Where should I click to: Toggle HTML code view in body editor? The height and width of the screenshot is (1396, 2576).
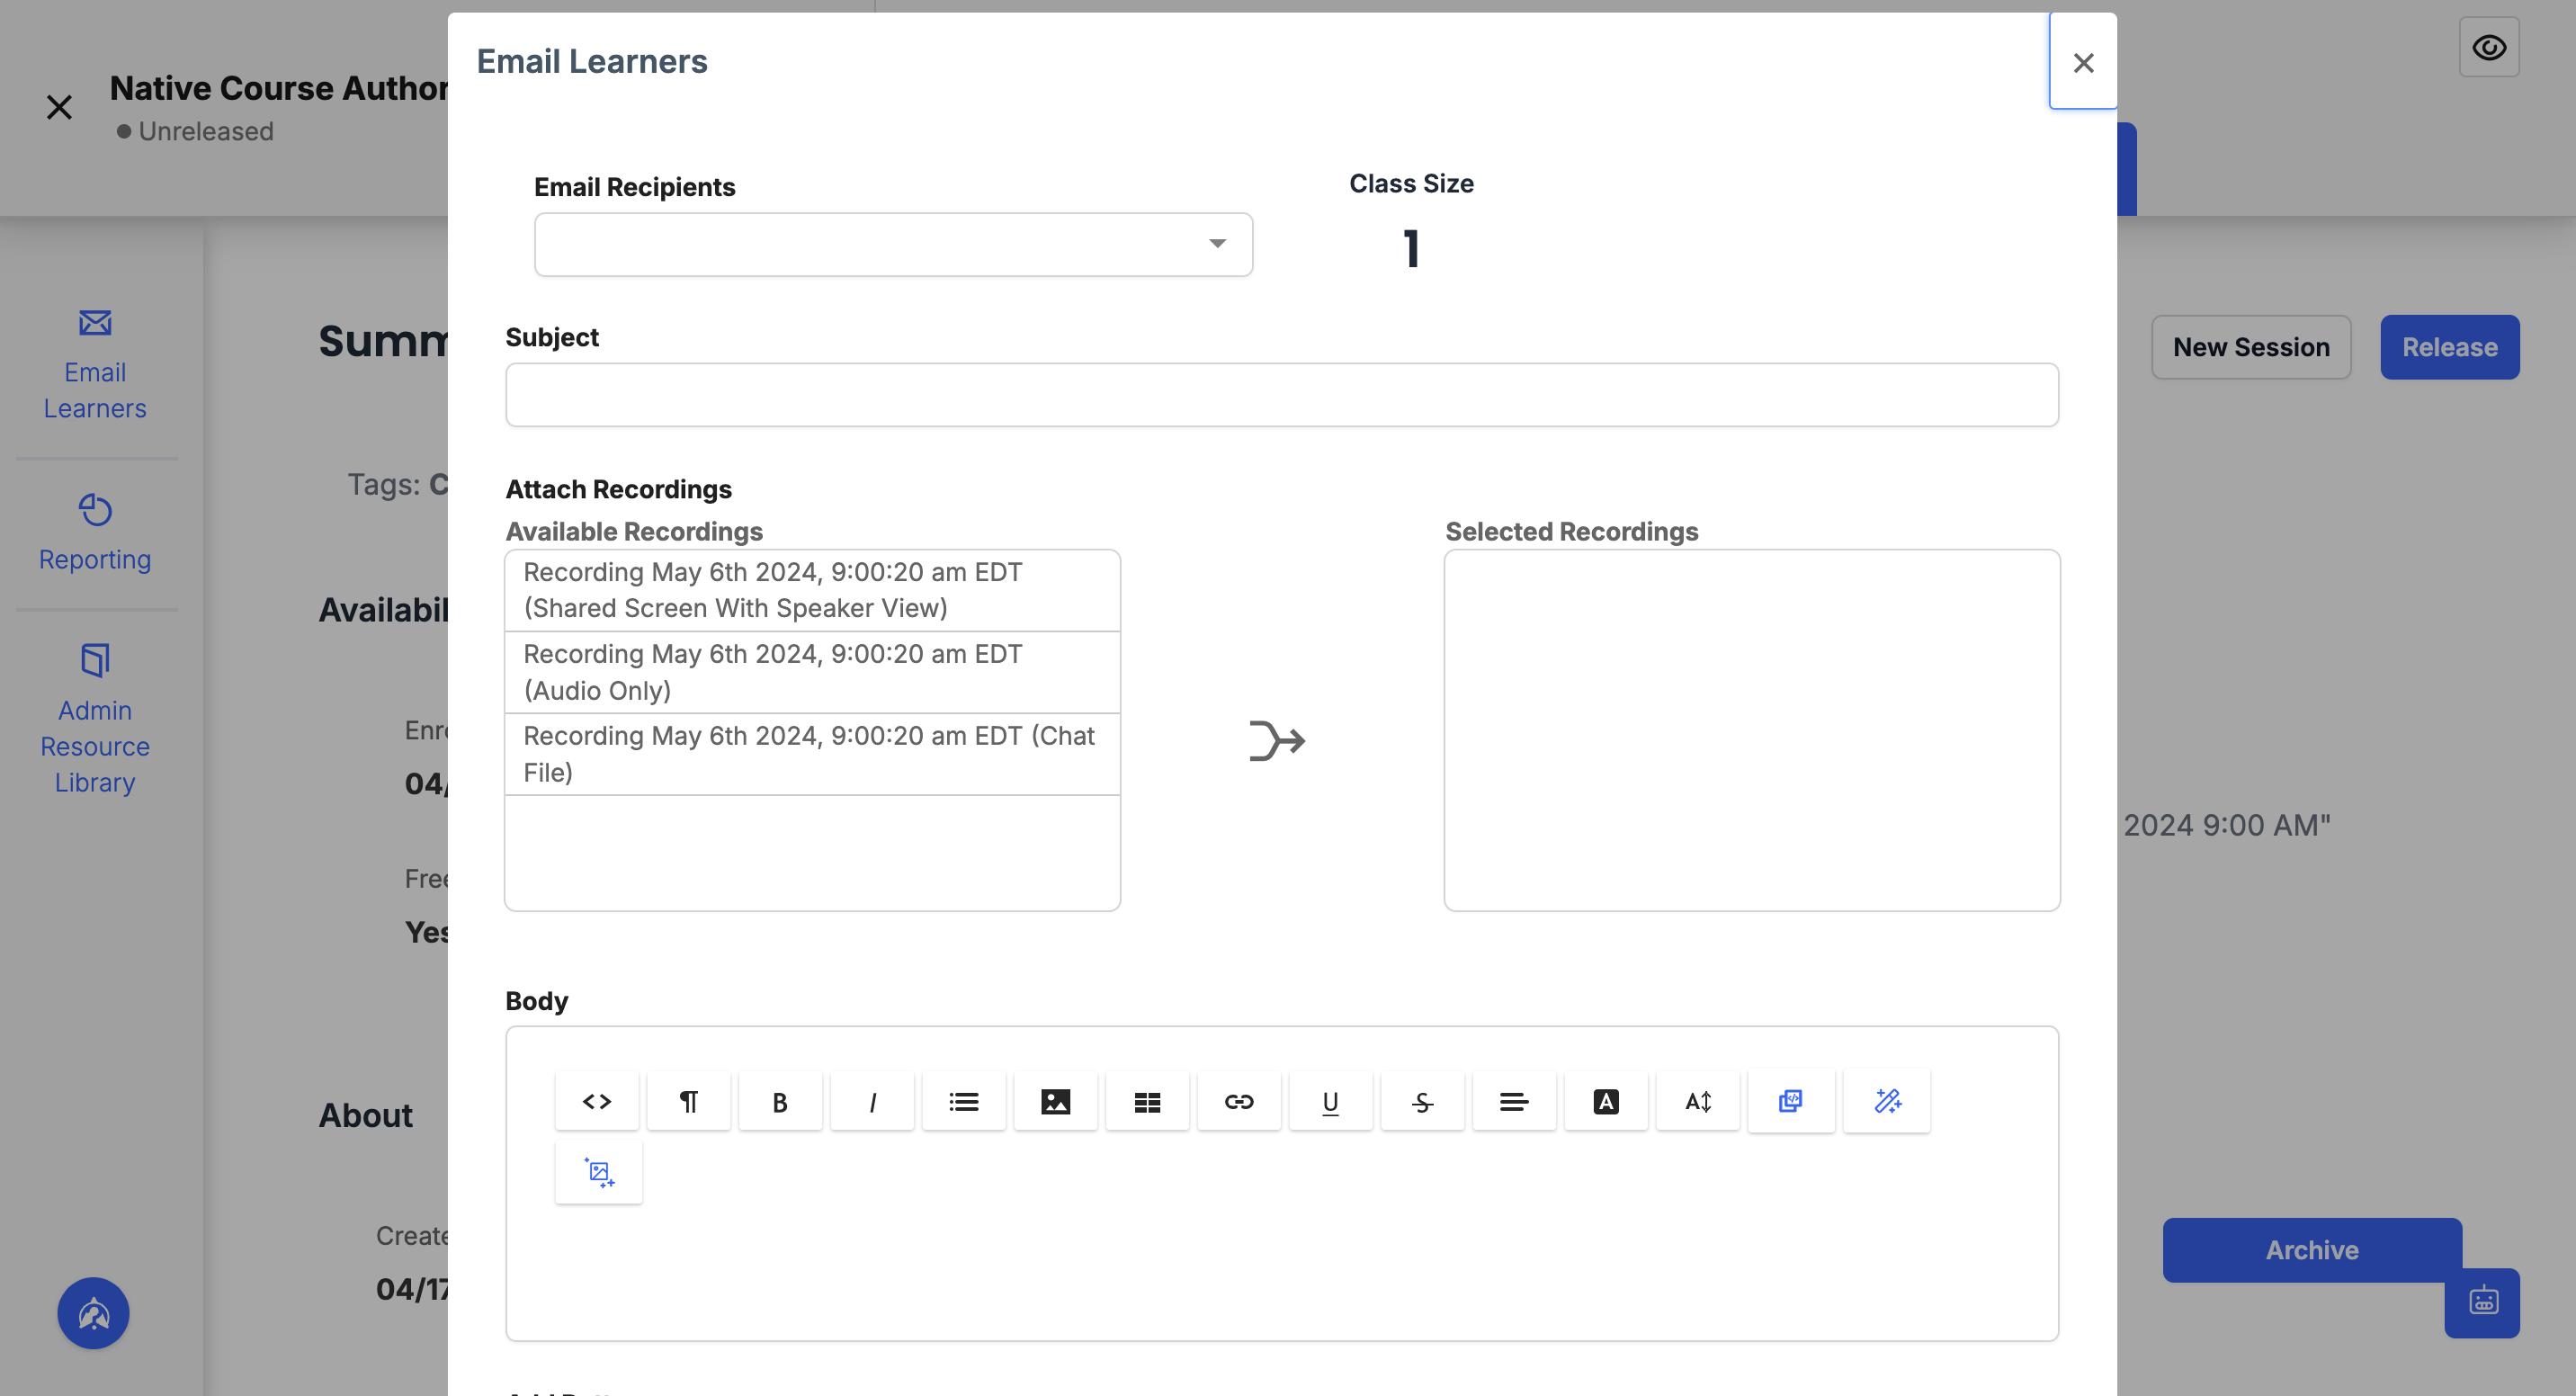(597, 1101)
